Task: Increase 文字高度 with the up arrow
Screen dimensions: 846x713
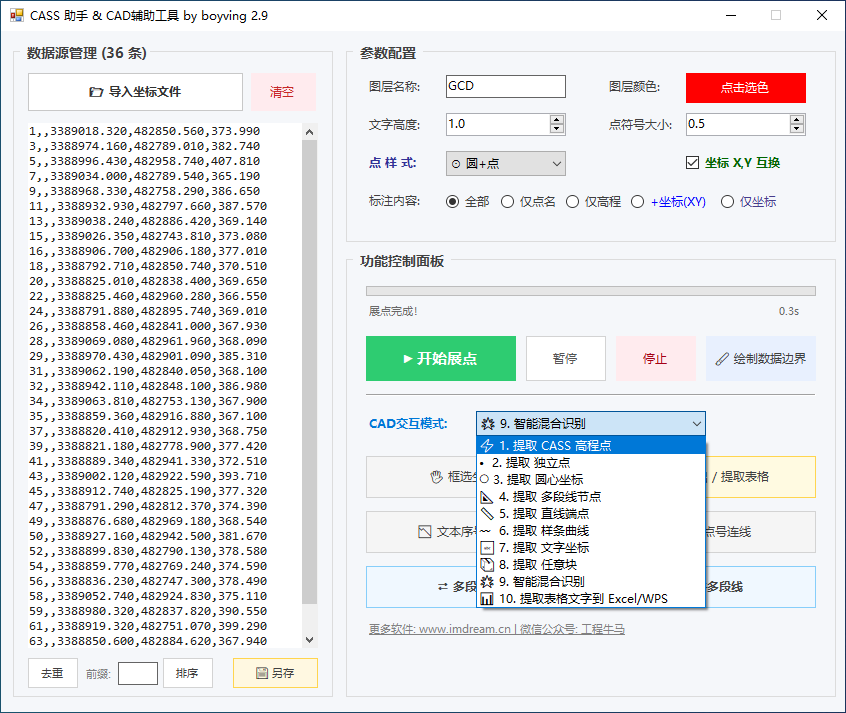Action: click(557, 119)
